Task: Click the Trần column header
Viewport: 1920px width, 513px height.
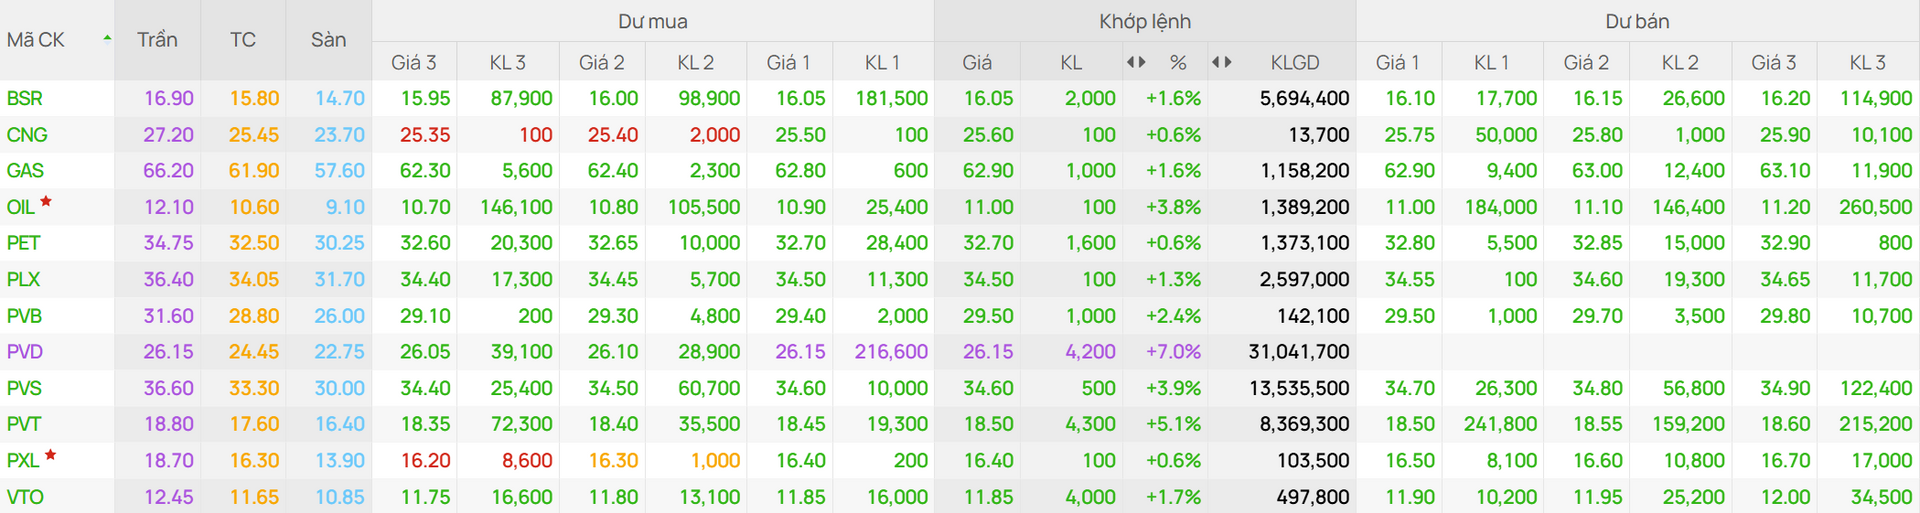Action: pos(157,40)
